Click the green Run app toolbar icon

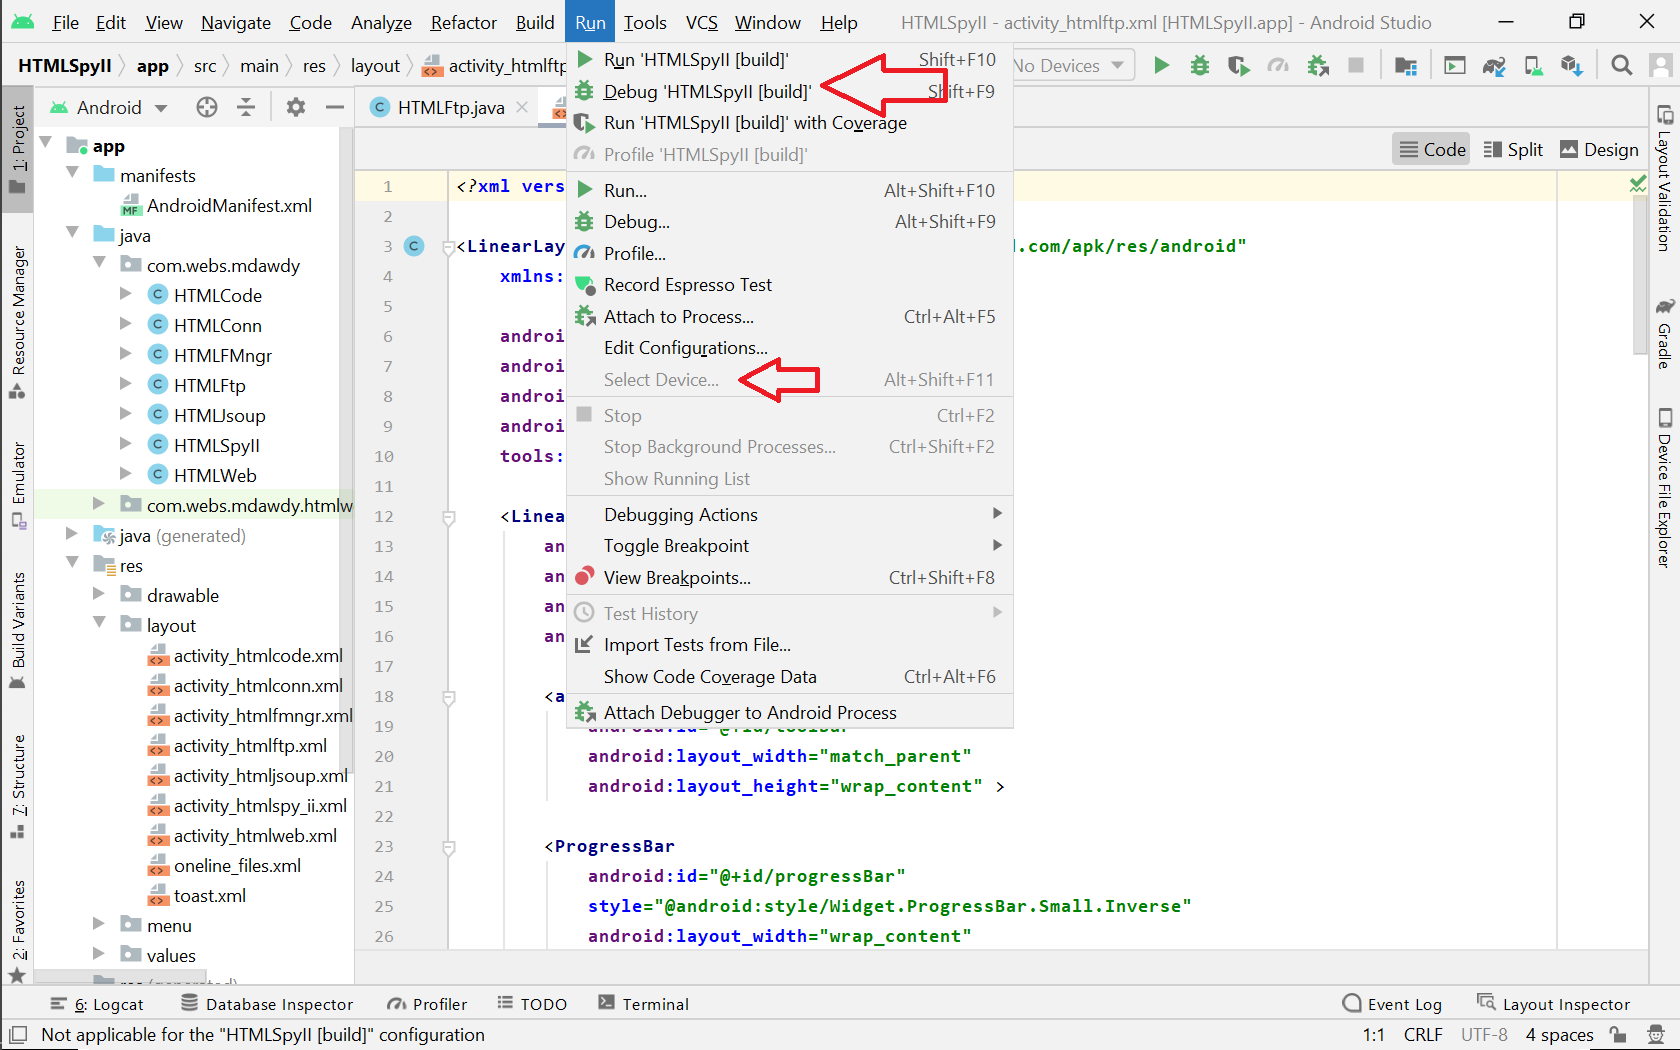[1161, 66]
